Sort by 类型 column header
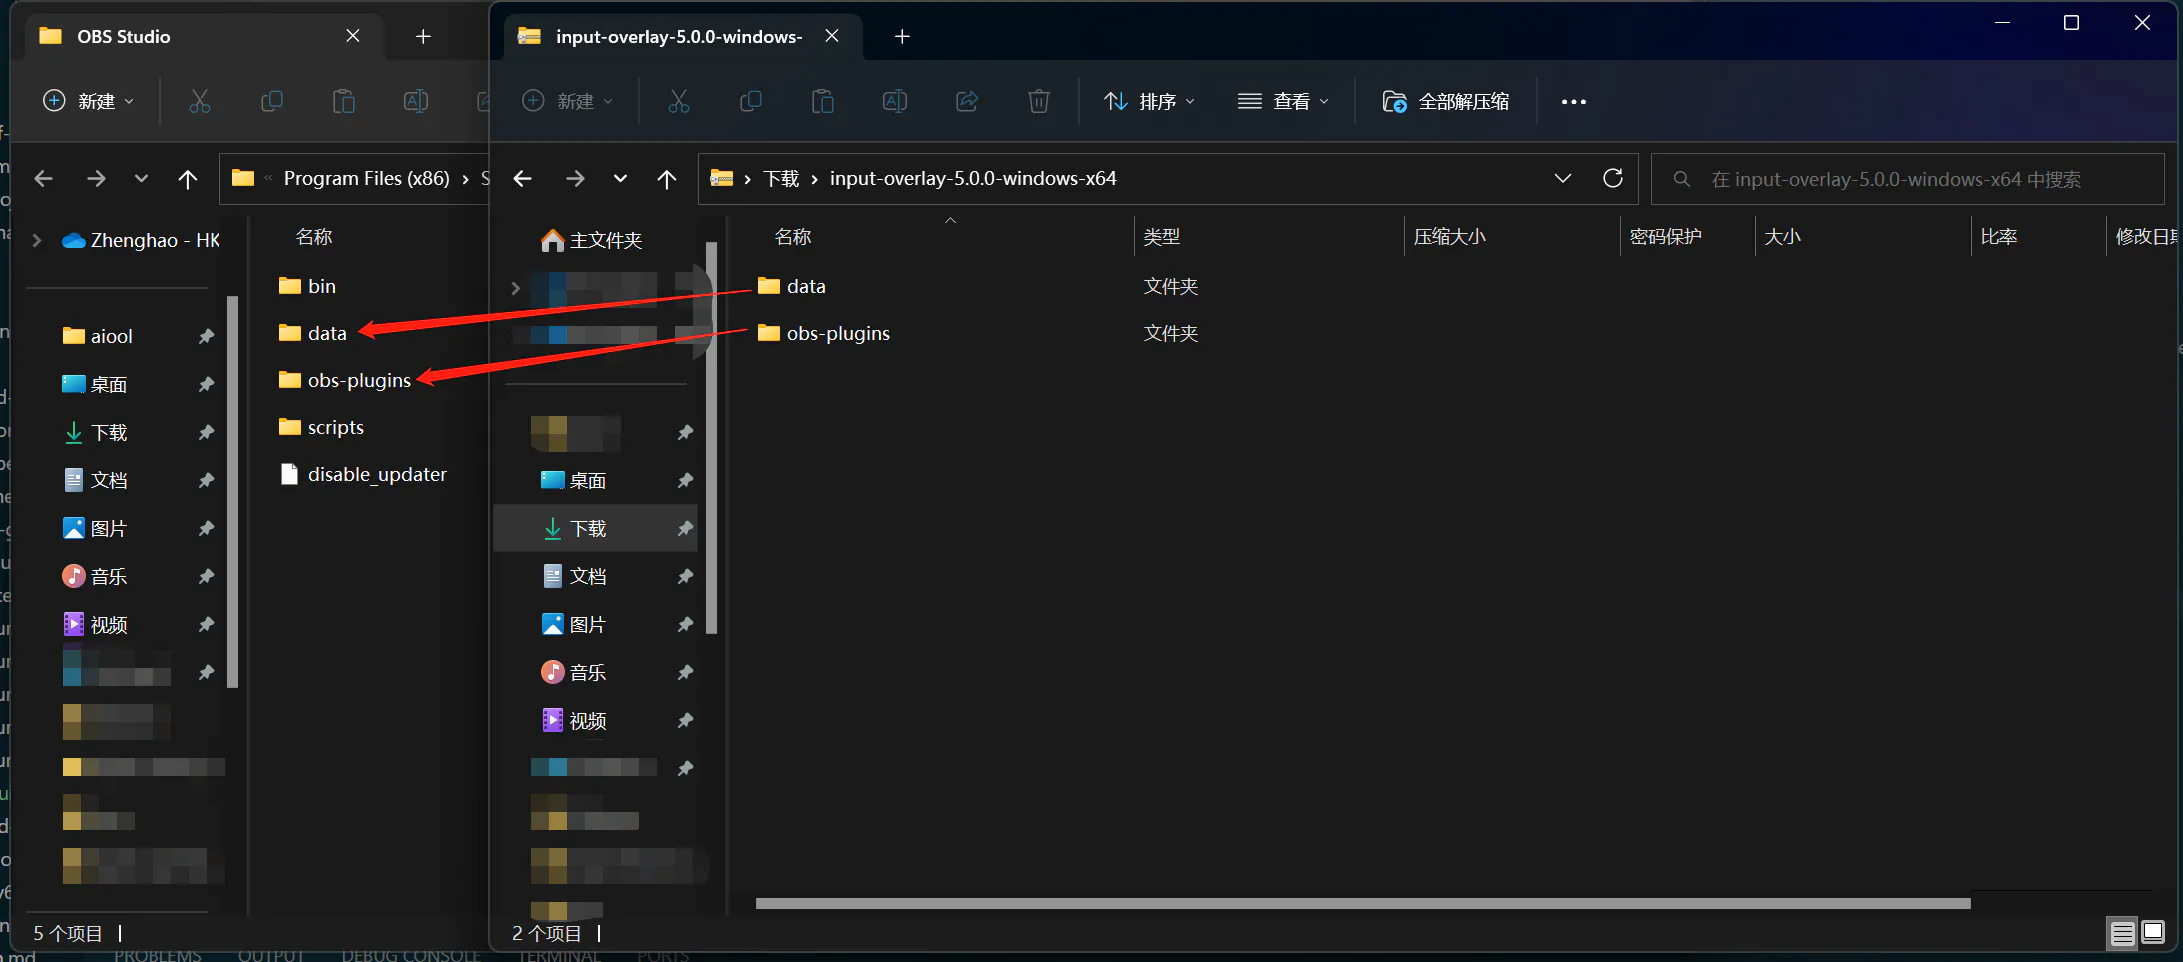This screenshot has width=2183, height=962. 1162,237
